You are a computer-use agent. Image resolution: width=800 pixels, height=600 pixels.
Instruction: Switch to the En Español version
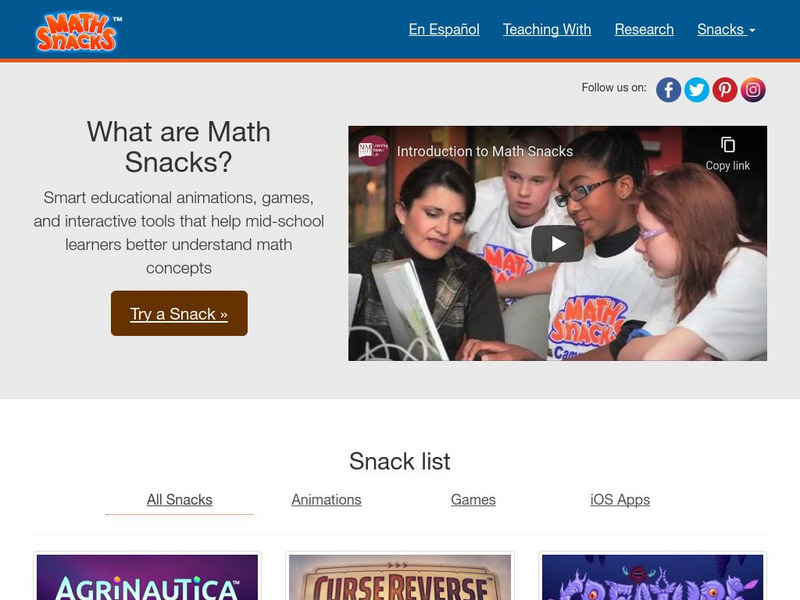click(444, 30)
